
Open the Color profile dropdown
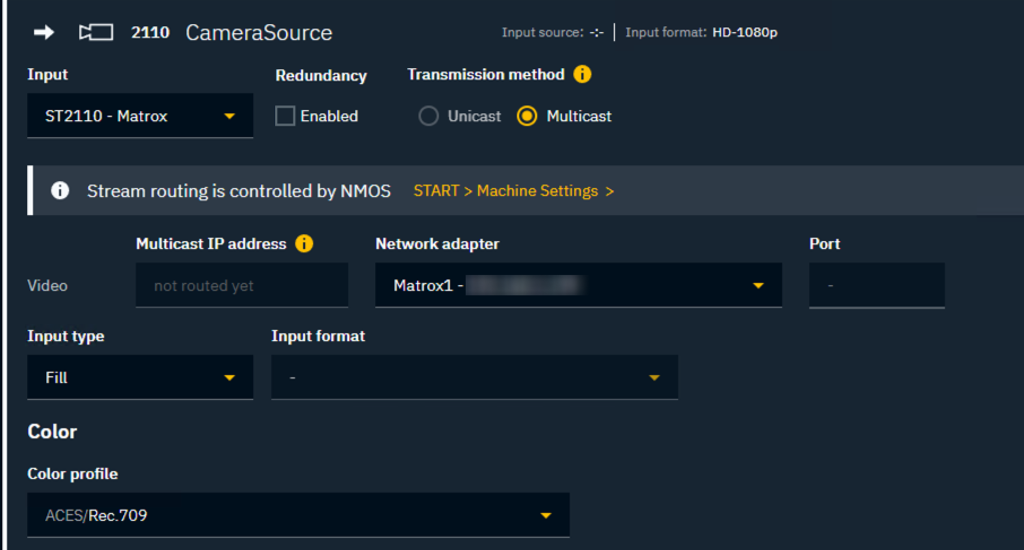click(298, 515)
